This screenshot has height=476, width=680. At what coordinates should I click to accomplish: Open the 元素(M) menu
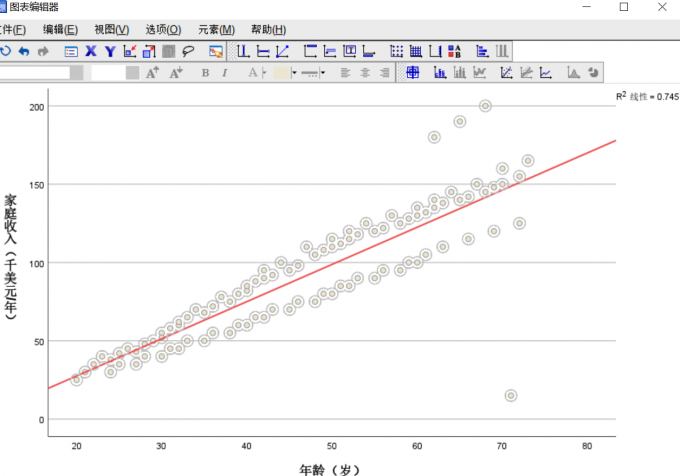217,30
